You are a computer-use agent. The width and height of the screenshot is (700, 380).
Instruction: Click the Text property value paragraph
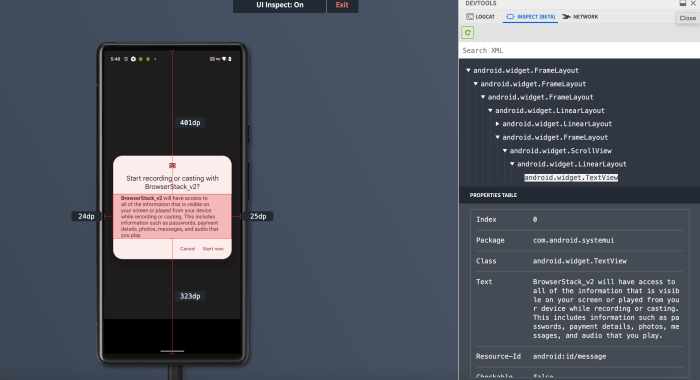606,309
